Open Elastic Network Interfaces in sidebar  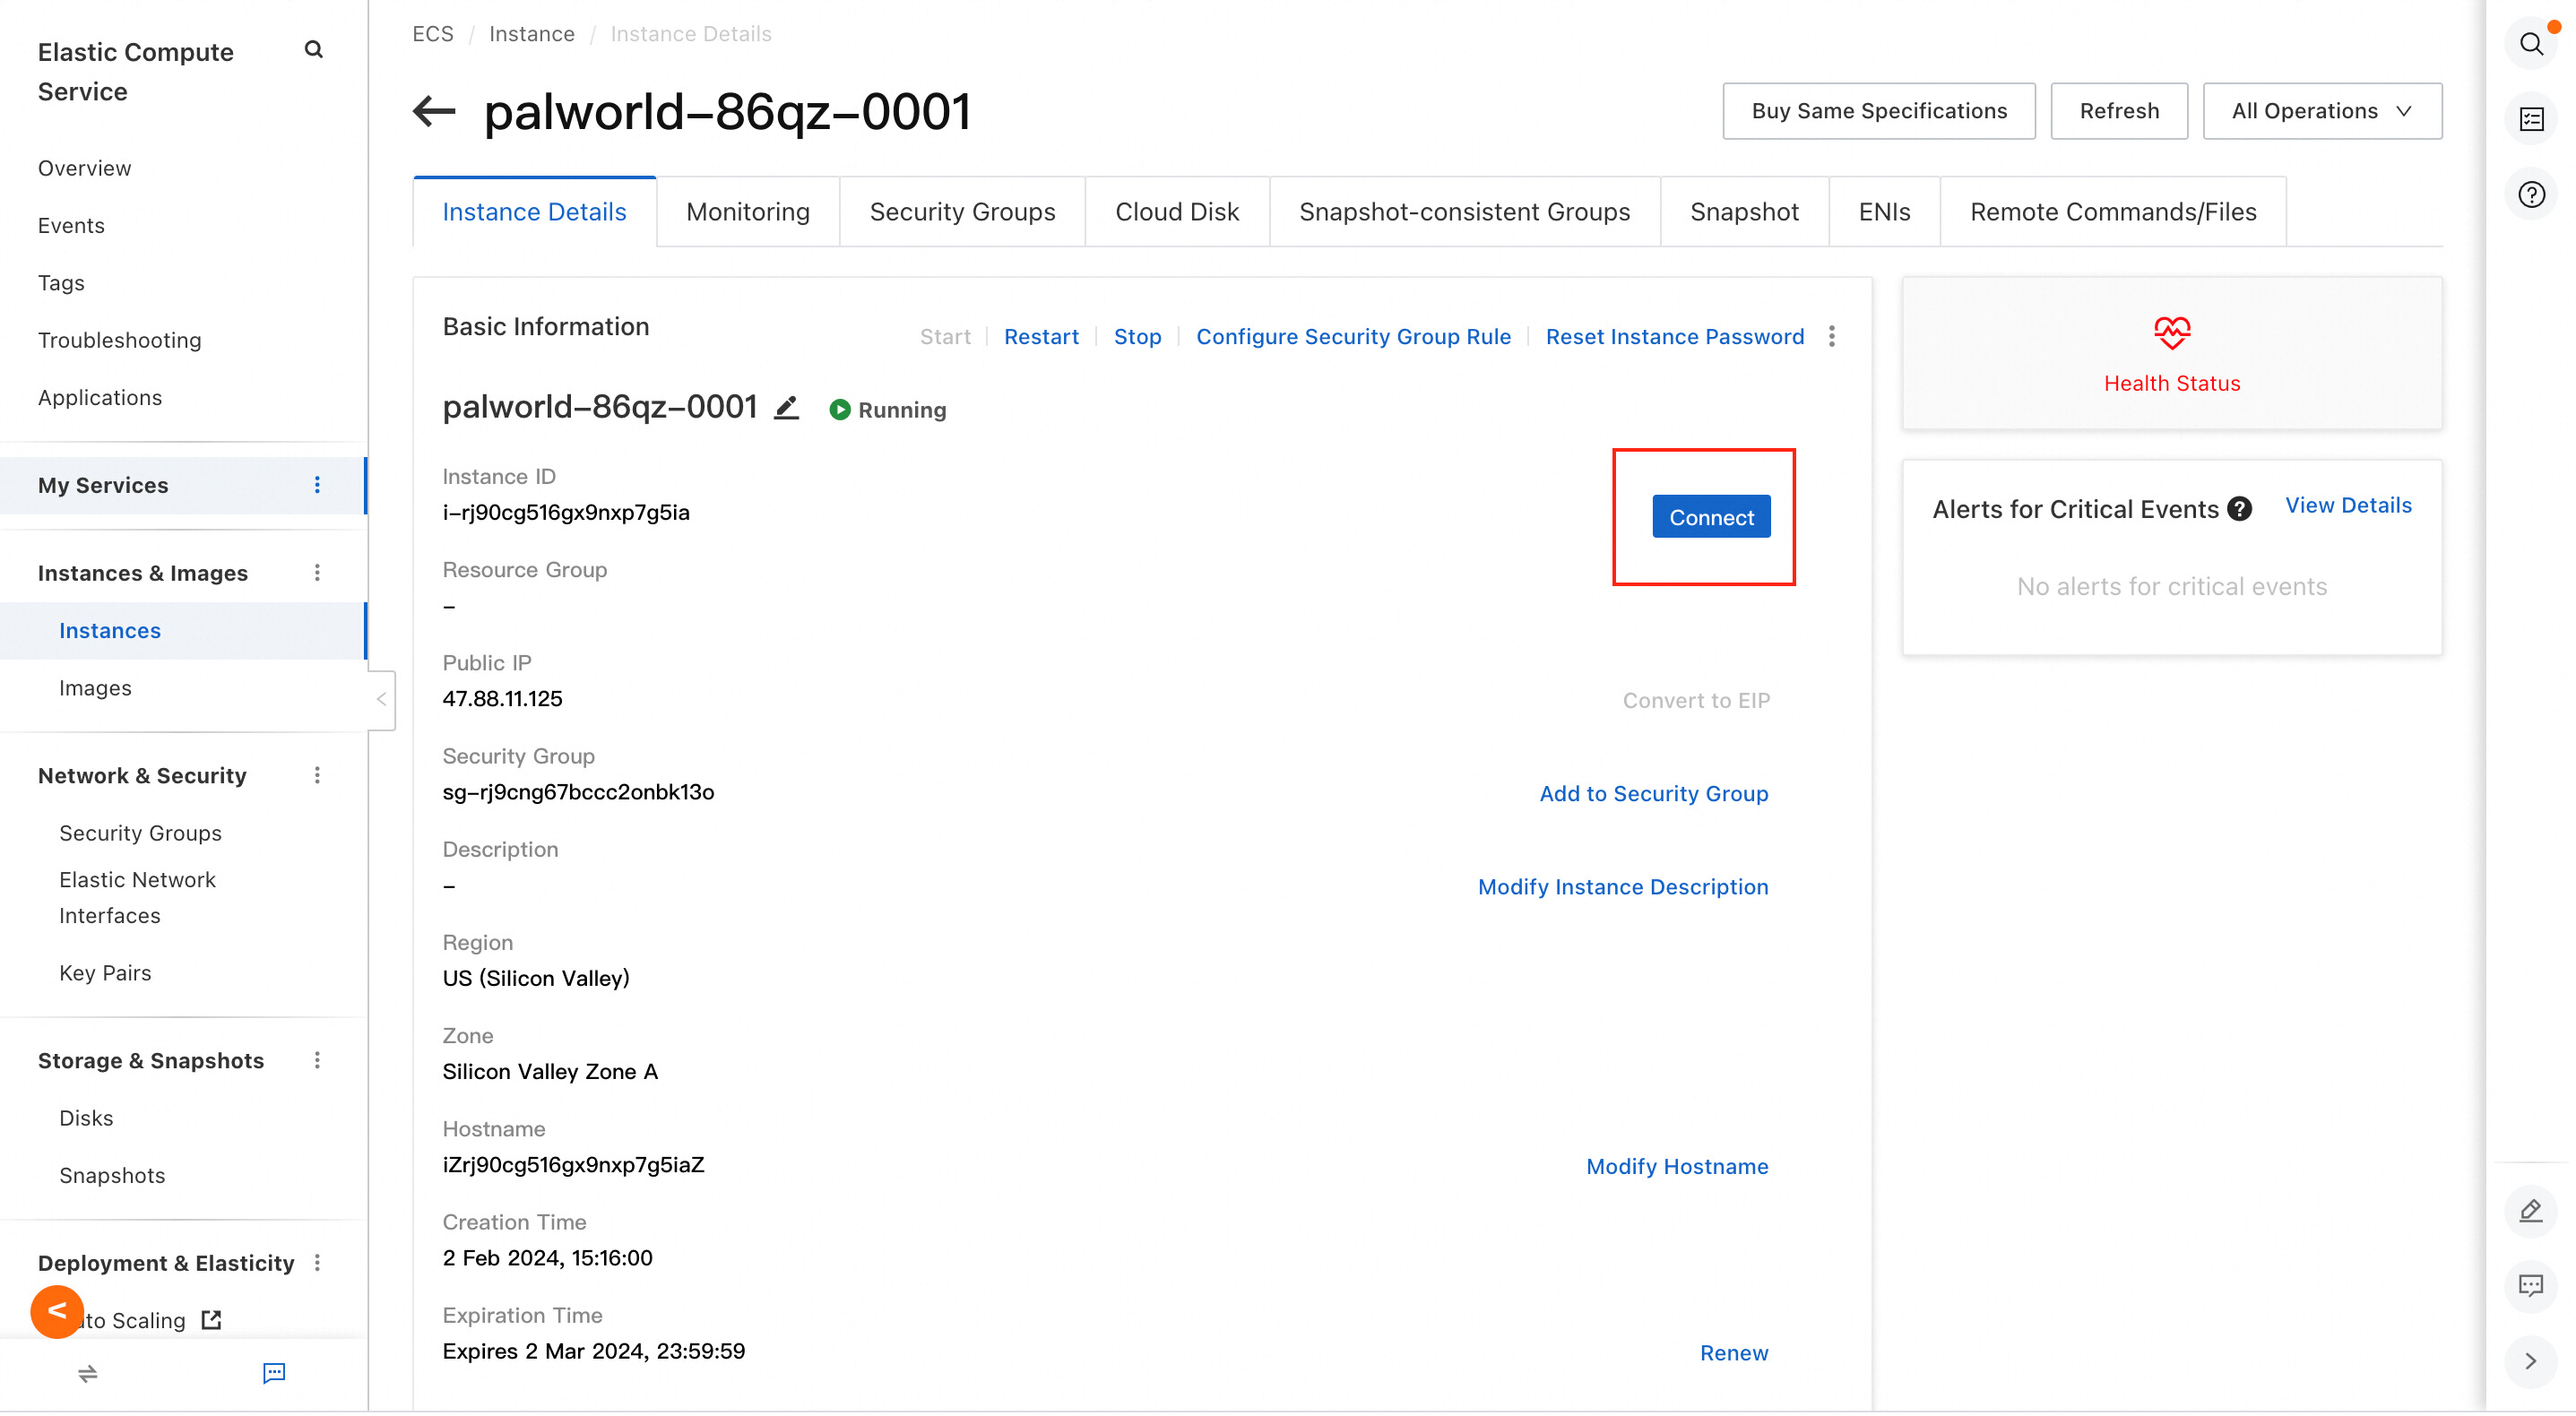click(137, 898)
